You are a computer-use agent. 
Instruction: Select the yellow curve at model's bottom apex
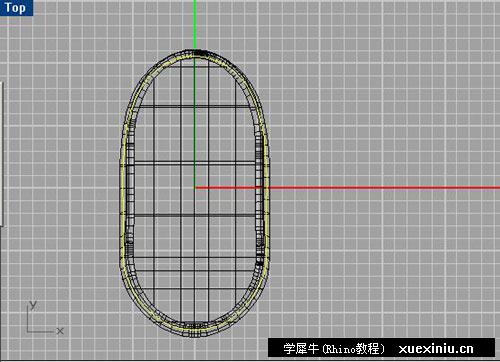click(195, 331)
